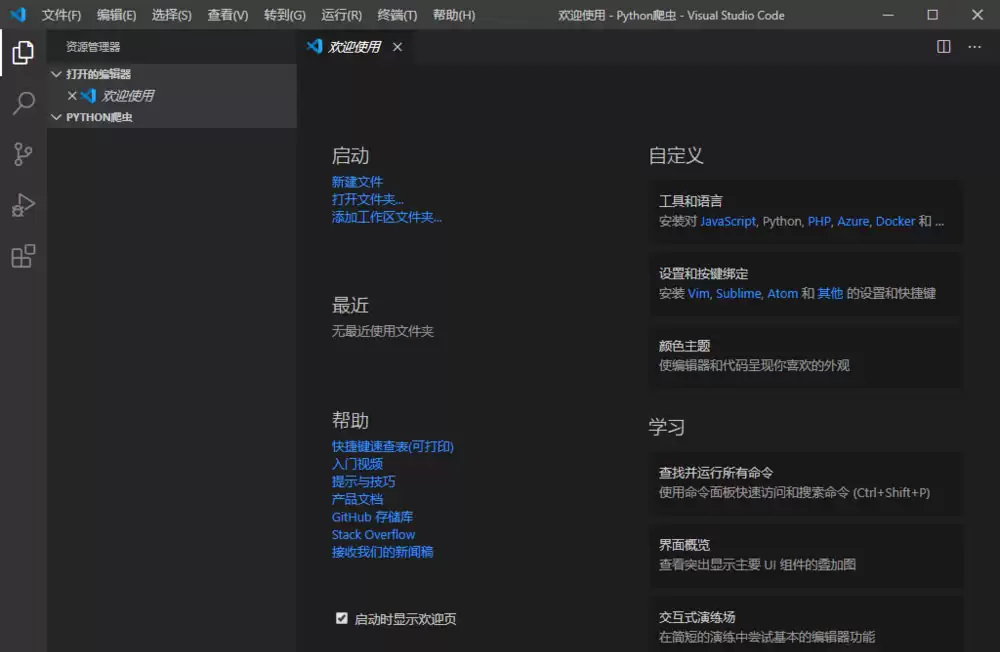1000x652 pixels.
Task: Uncheck 启动时显示欢迎页
Action: [x=342, y=618]
